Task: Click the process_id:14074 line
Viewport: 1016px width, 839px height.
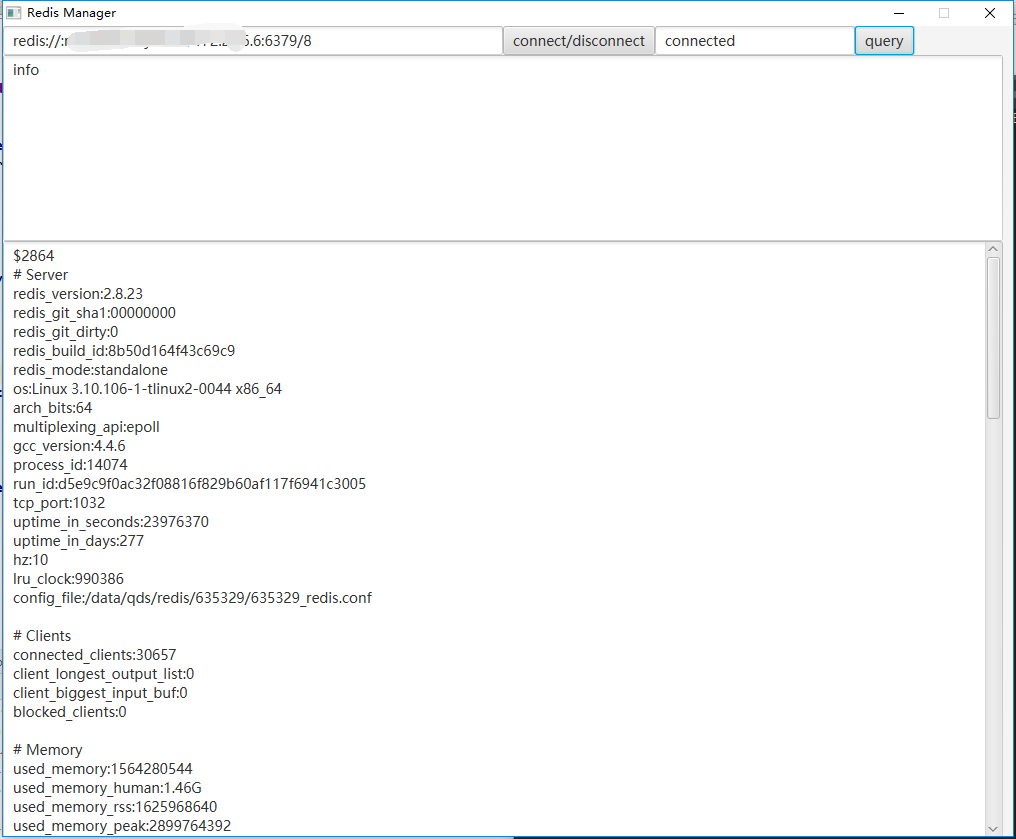Action: [x=70, y=465]
